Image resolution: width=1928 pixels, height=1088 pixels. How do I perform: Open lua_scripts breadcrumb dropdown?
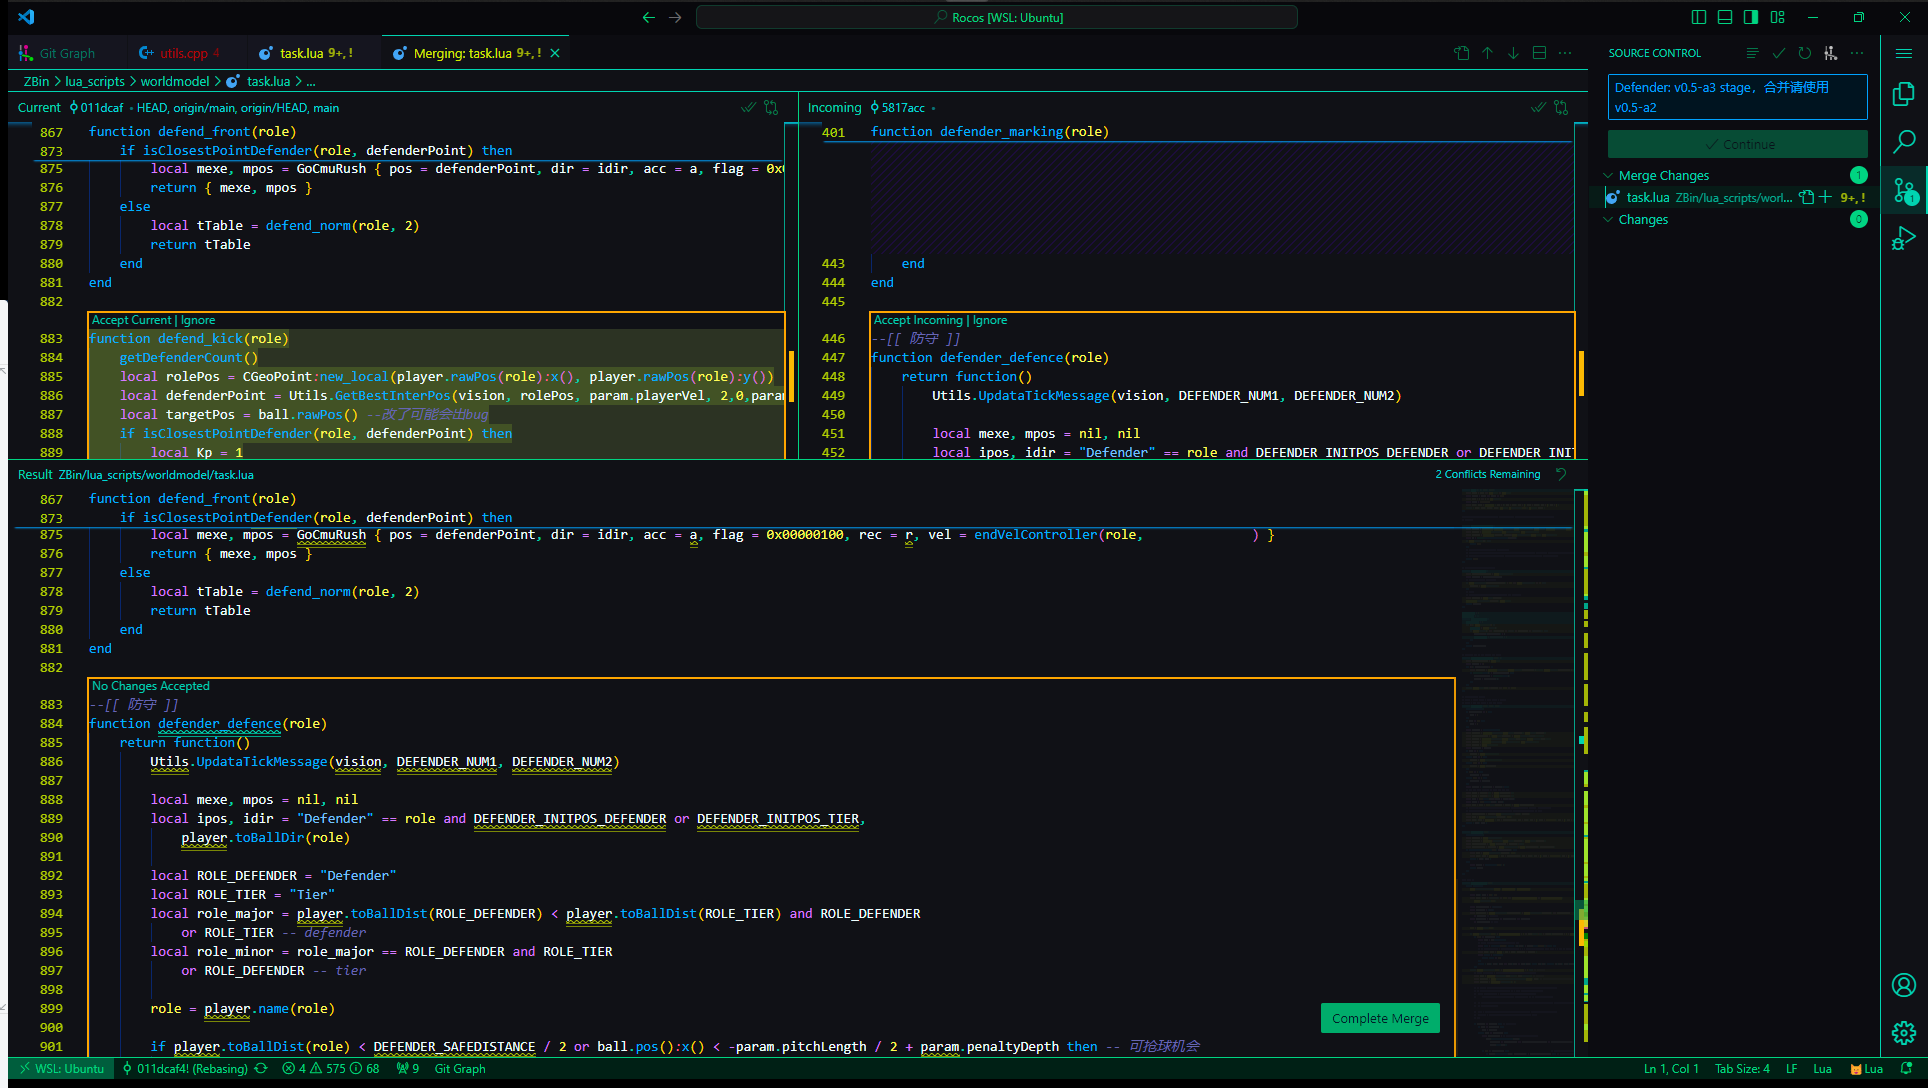[x=95, y=81]
